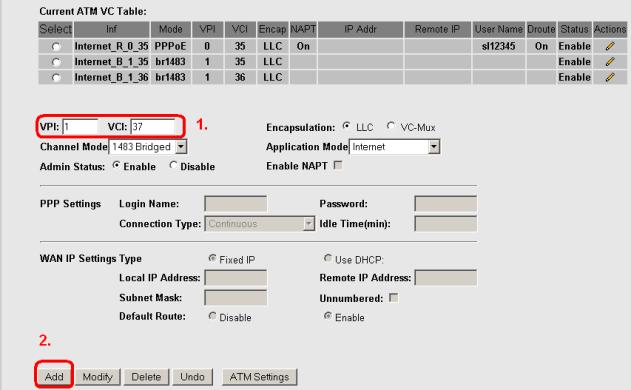
Task: Click the Password field
Action: click(445, 204)
